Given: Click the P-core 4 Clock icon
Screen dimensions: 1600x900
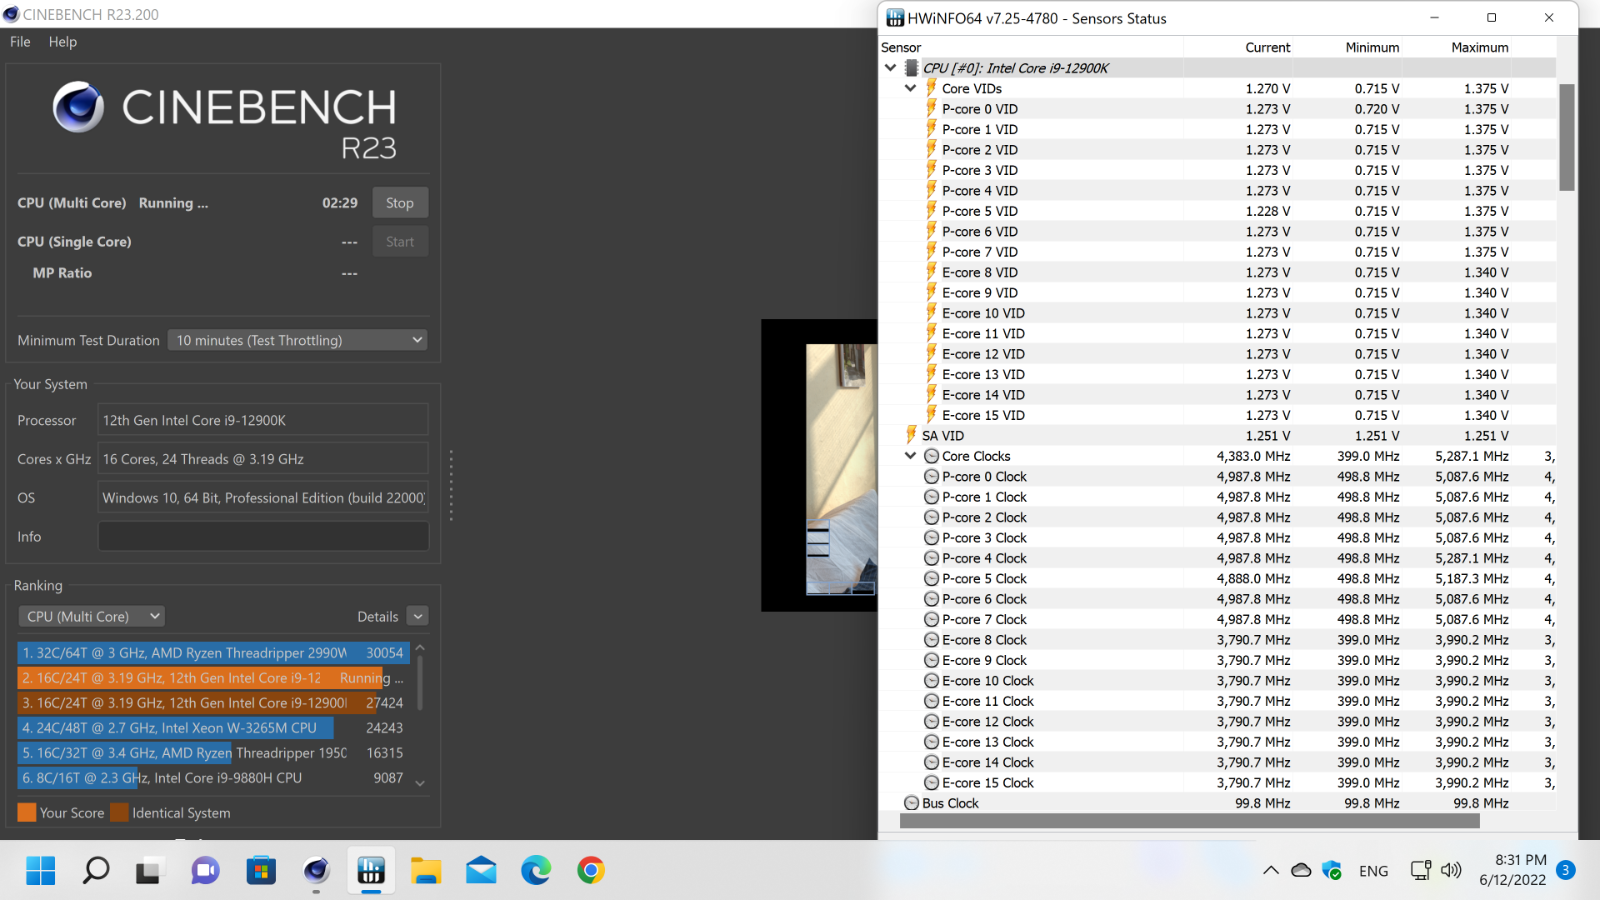Looking at the screenshot, I should (x=931, y=558).
